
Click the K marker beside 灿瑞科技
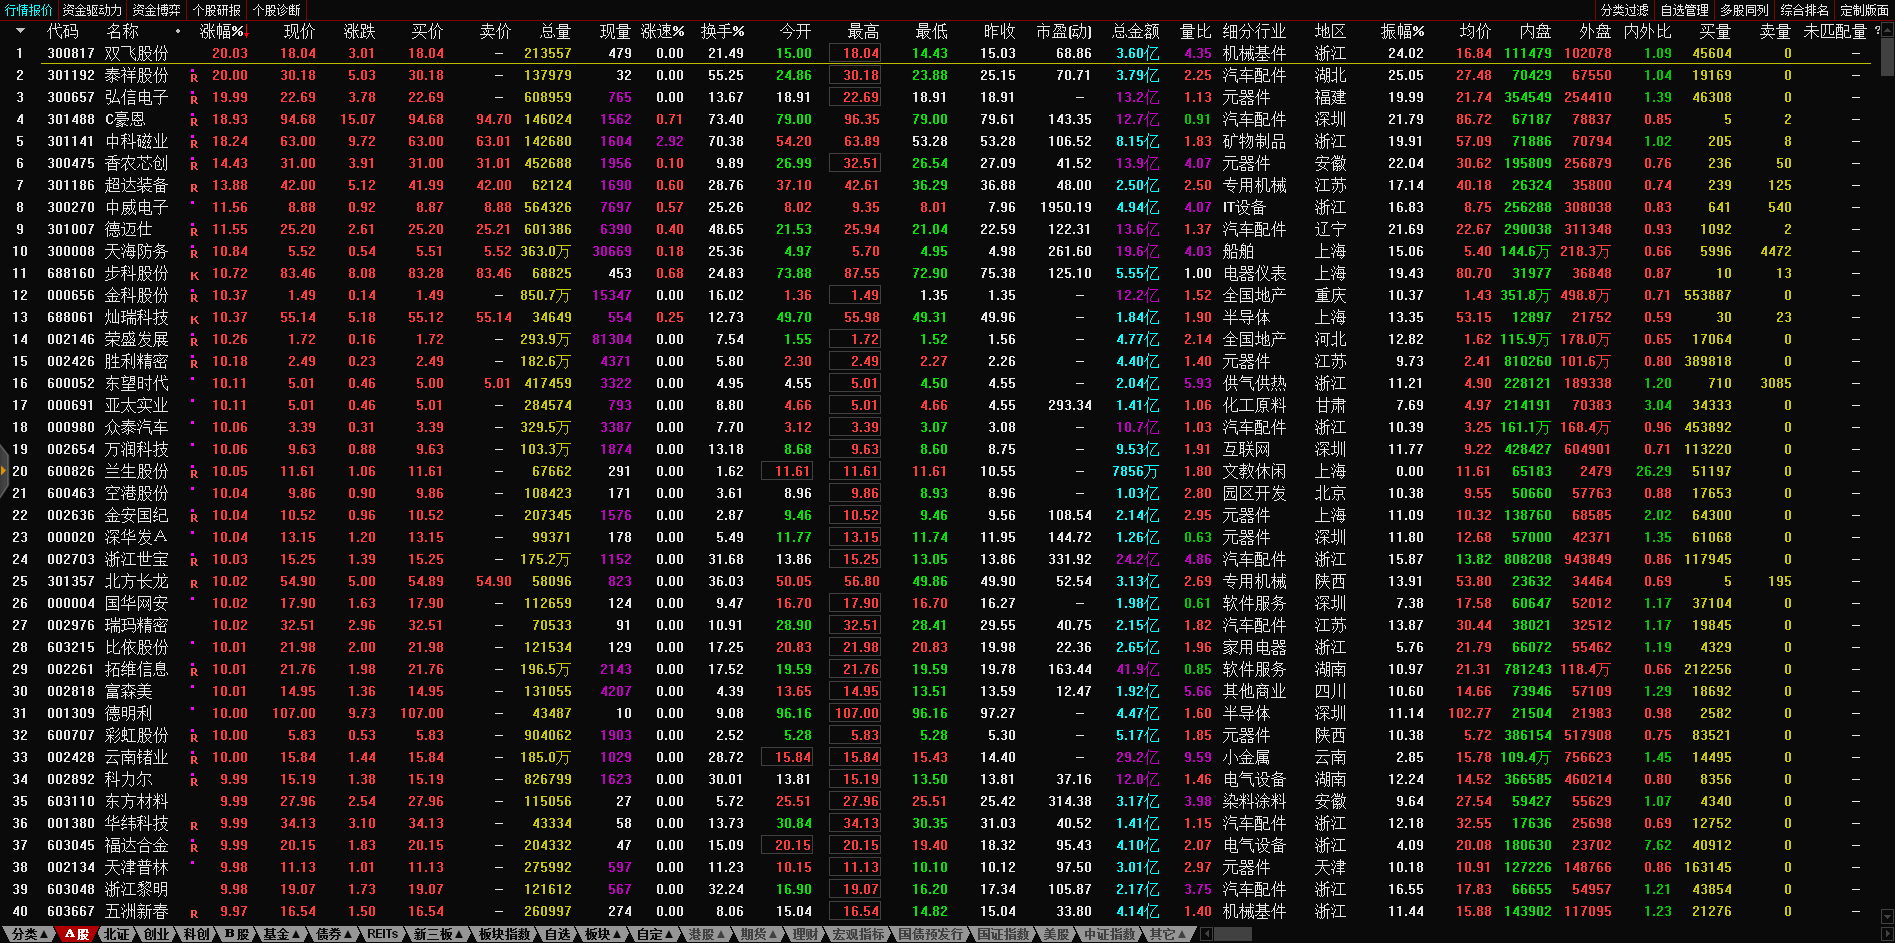coord(194,318)
